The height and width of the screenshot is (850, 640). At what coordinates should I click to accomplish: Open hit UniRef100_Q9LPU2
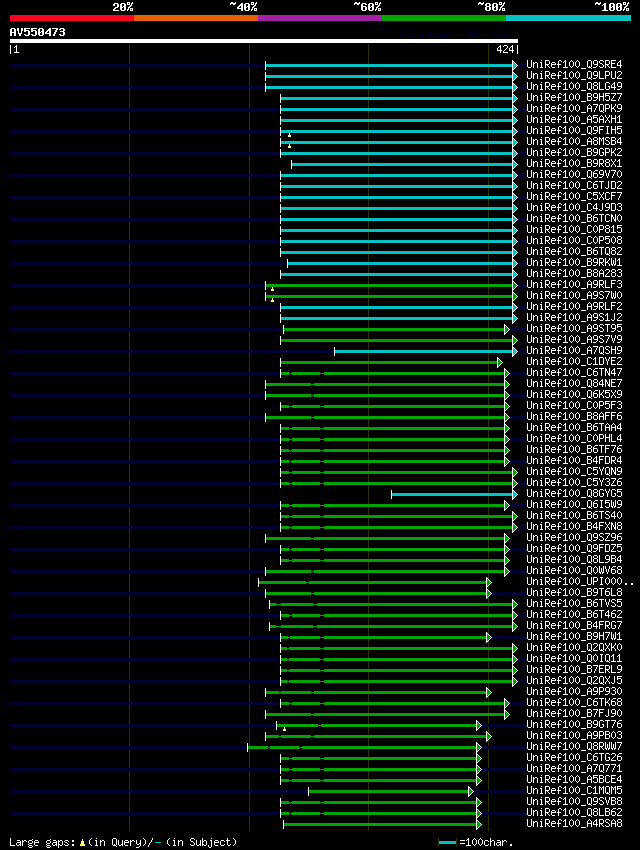pyautogui.click(x=574, y=75)
